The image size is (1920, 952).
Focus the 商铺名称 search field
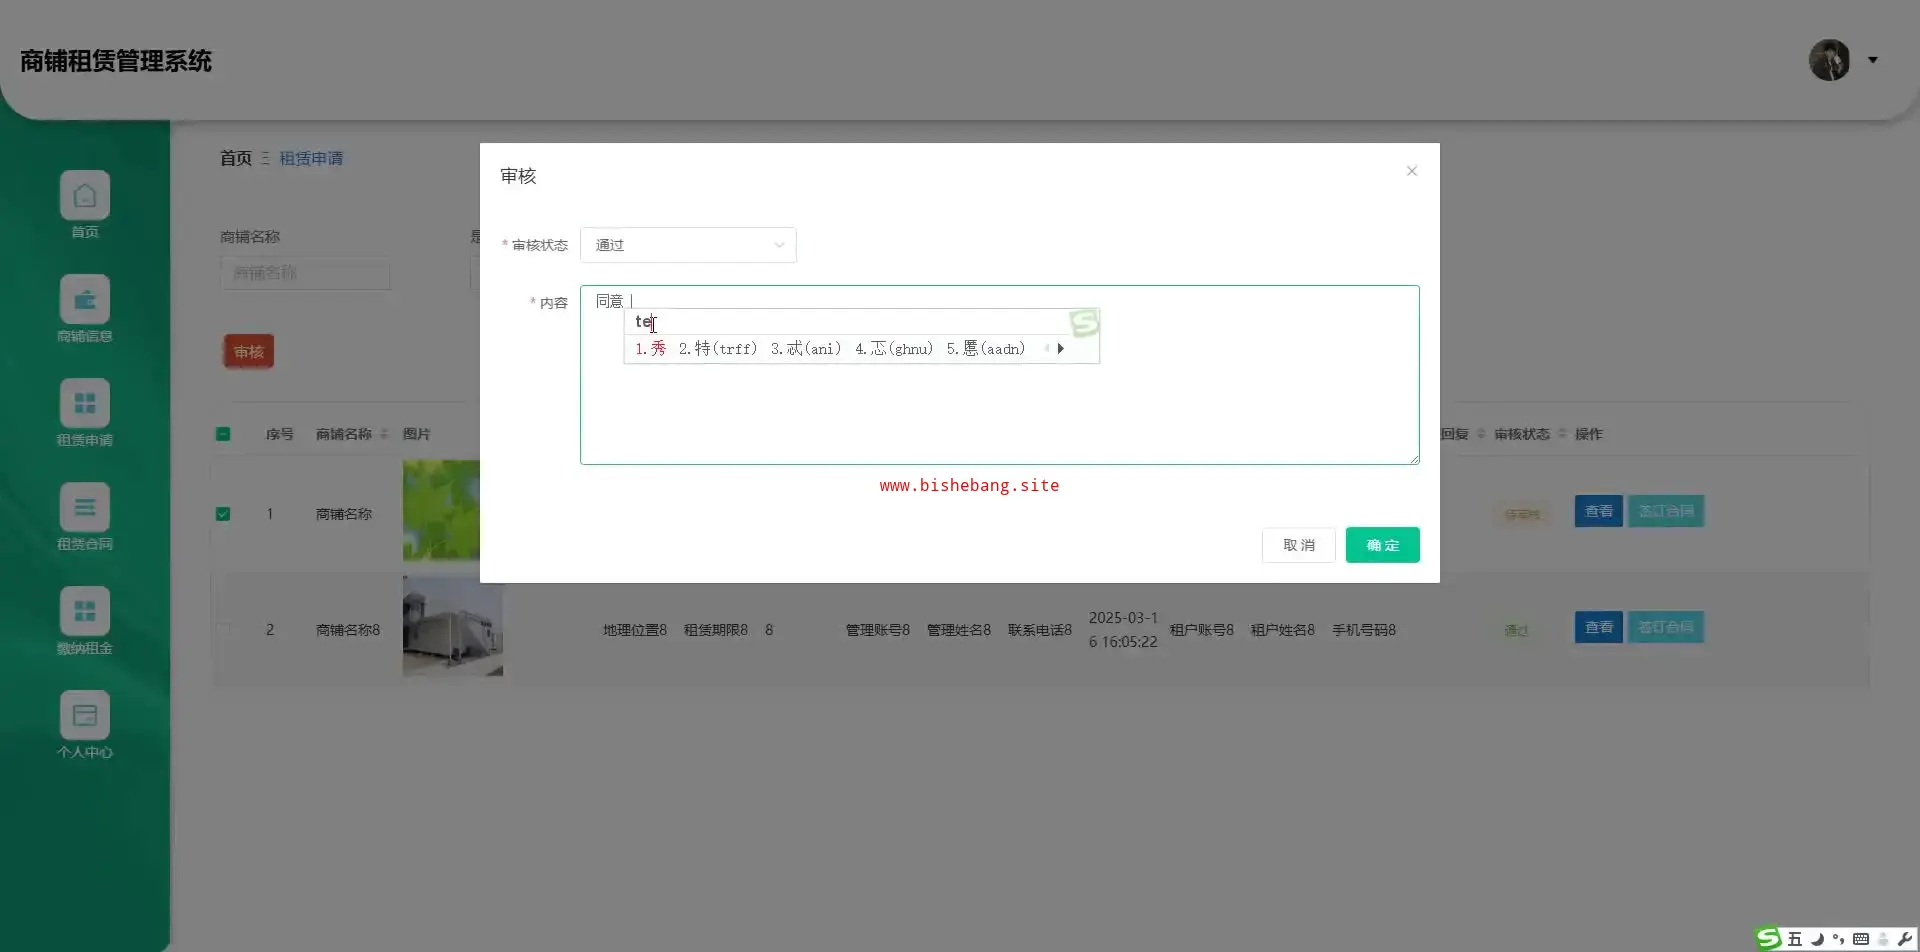305,273
